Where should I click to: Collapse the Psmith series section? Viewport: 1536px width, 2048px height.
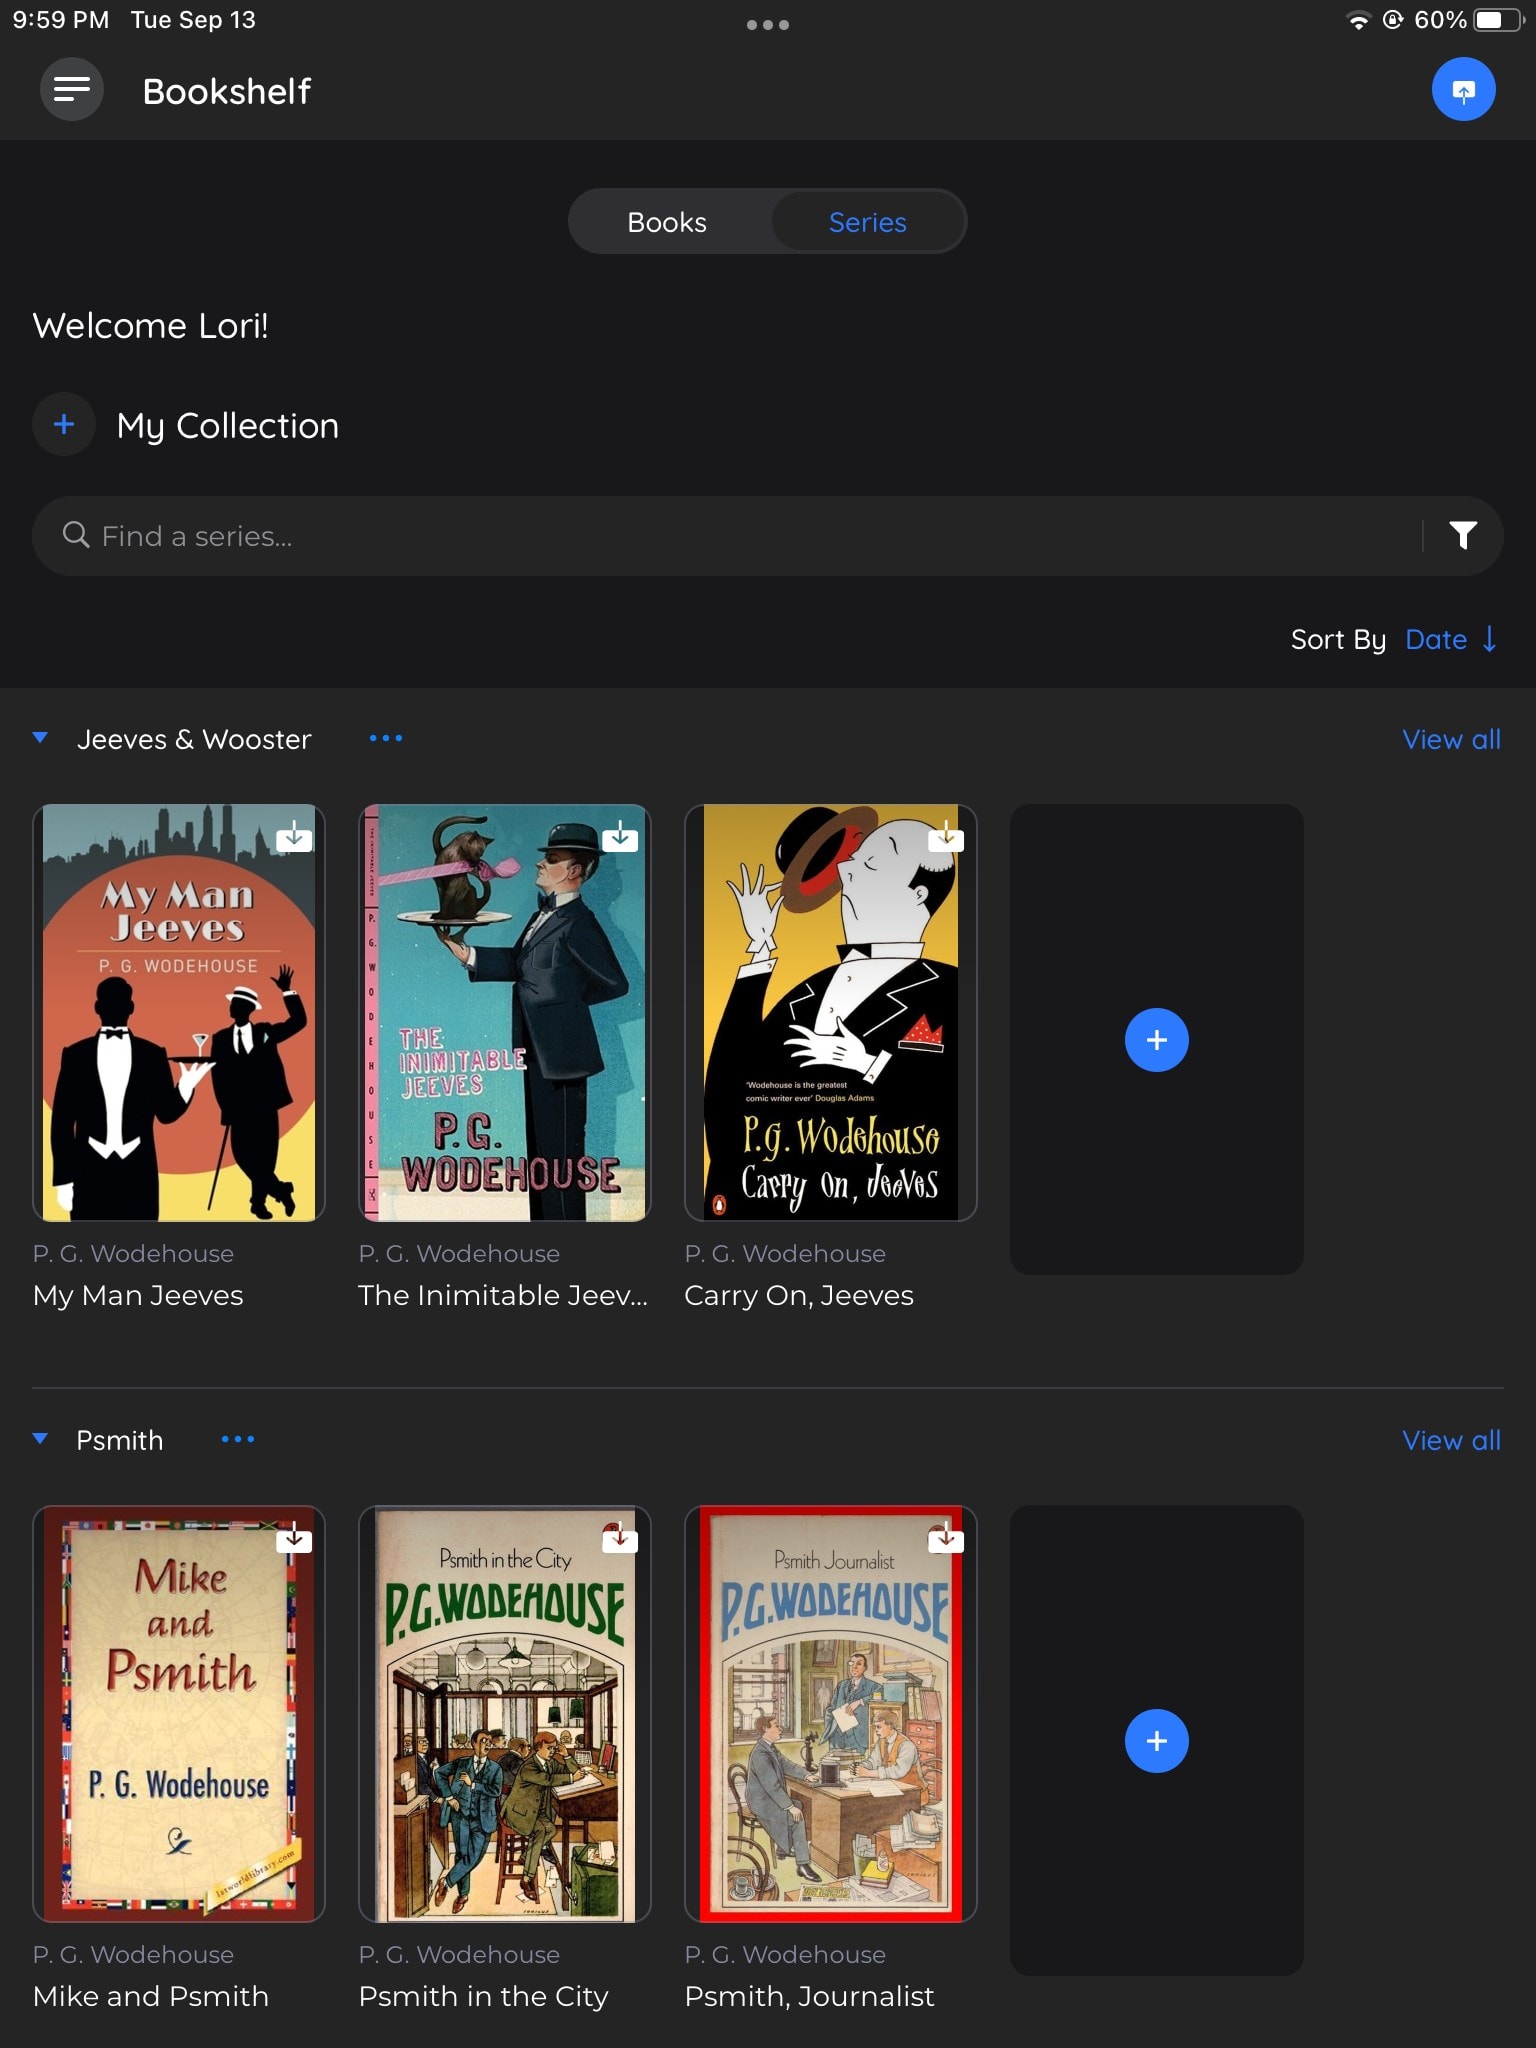click(41, 1439)
